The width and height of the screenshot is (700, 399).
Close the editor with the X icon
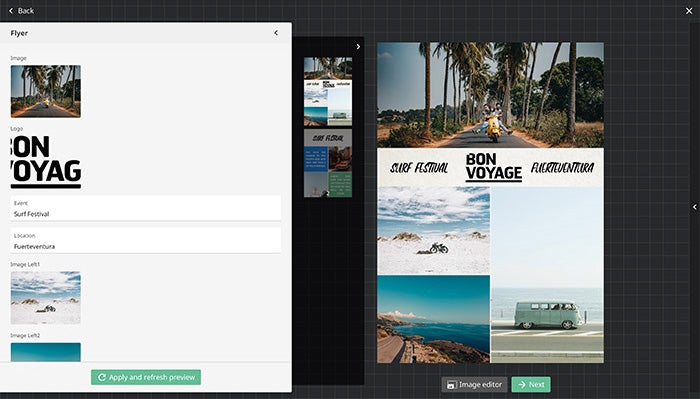click(x=689, y=11)
